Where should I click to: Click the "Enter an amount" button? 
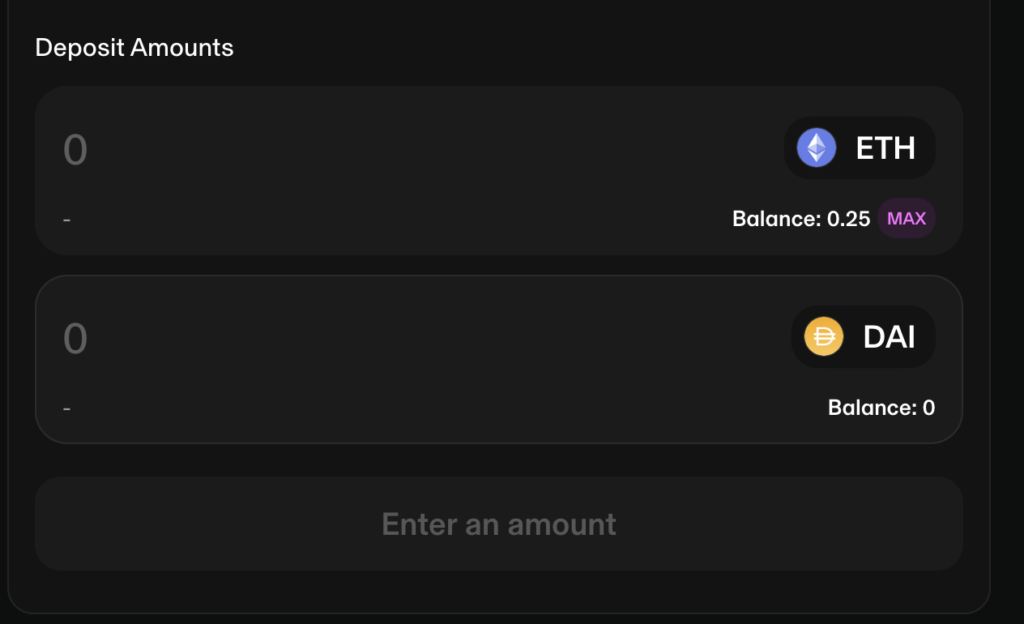(499, 524)
